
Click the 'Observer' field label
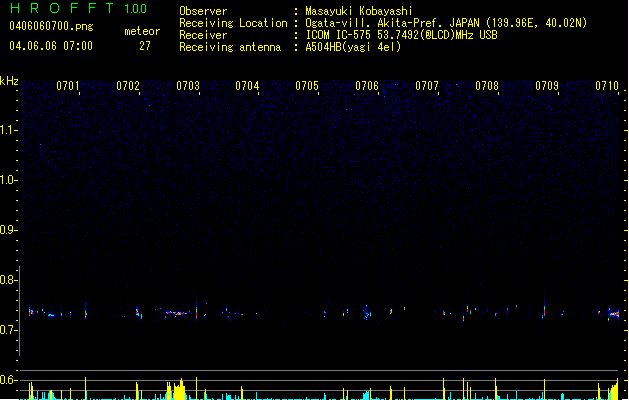point(203,11)
